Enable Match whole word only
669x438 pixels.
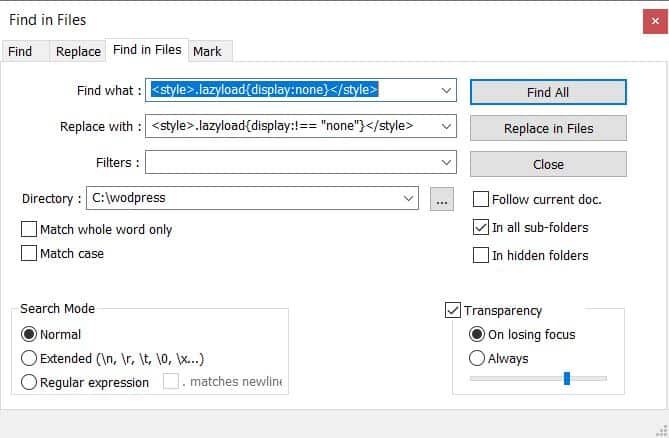(x=29, y=229)
